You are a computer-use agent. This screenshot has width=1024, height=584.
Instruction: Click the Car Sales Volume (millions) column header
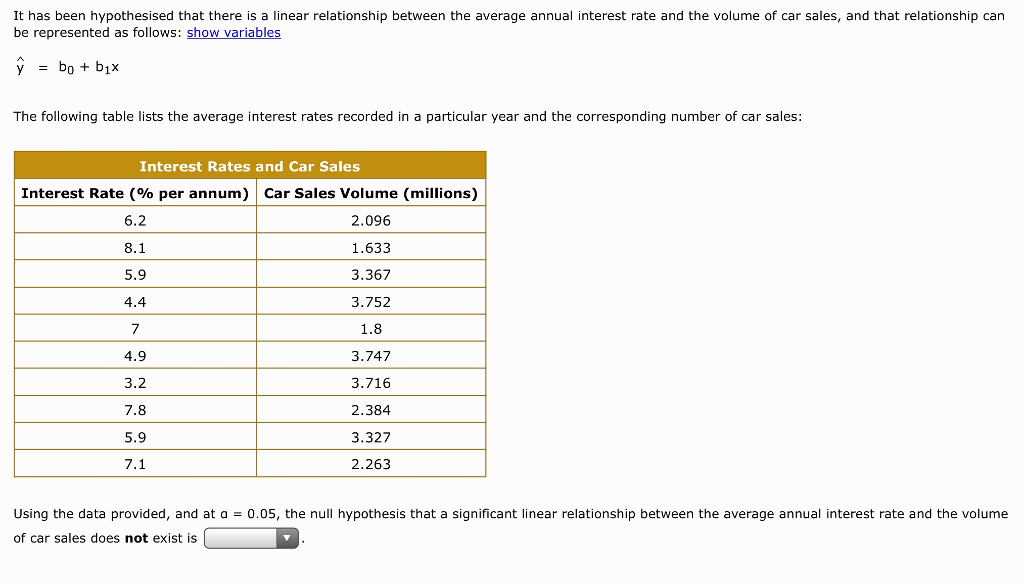(371, 193)
